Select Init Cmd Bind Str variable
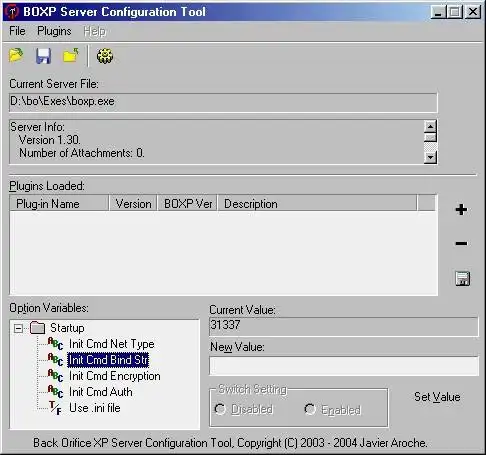 pyautogui.click(x=108, y=360)
